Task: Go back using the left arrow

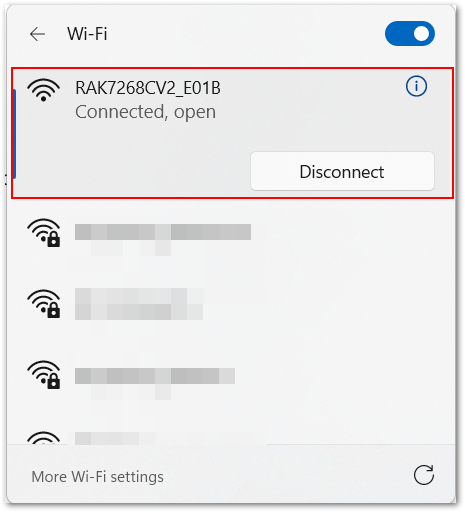Action: [37, 34]
